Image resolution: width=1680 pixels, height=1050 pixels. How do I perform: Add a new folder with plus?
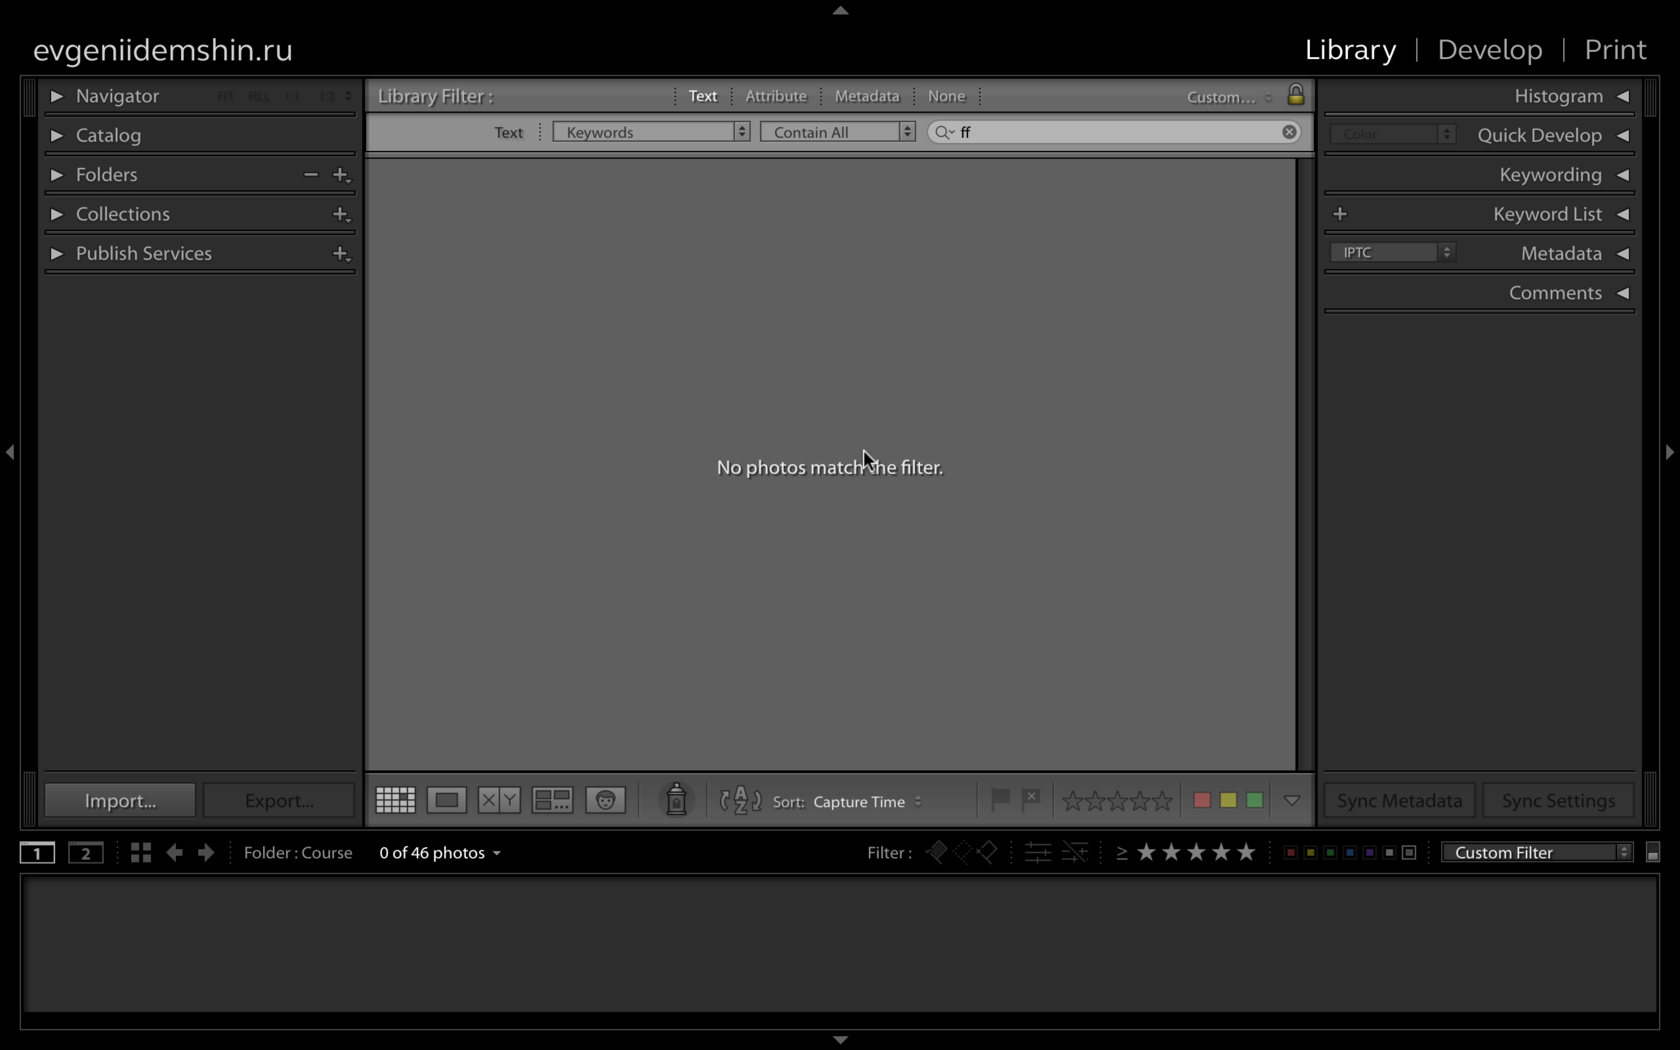click(341, 175)
